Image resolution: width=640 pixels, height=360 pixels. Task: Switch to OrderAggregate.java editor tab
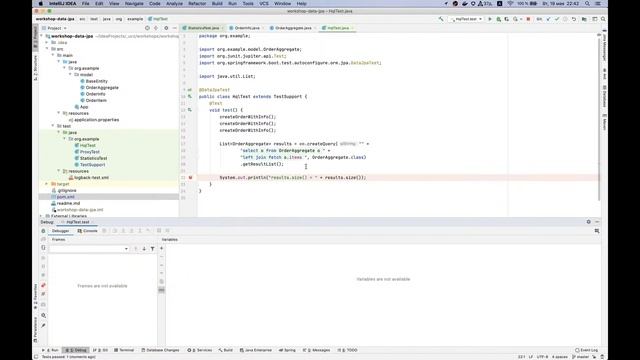(293, 28)
